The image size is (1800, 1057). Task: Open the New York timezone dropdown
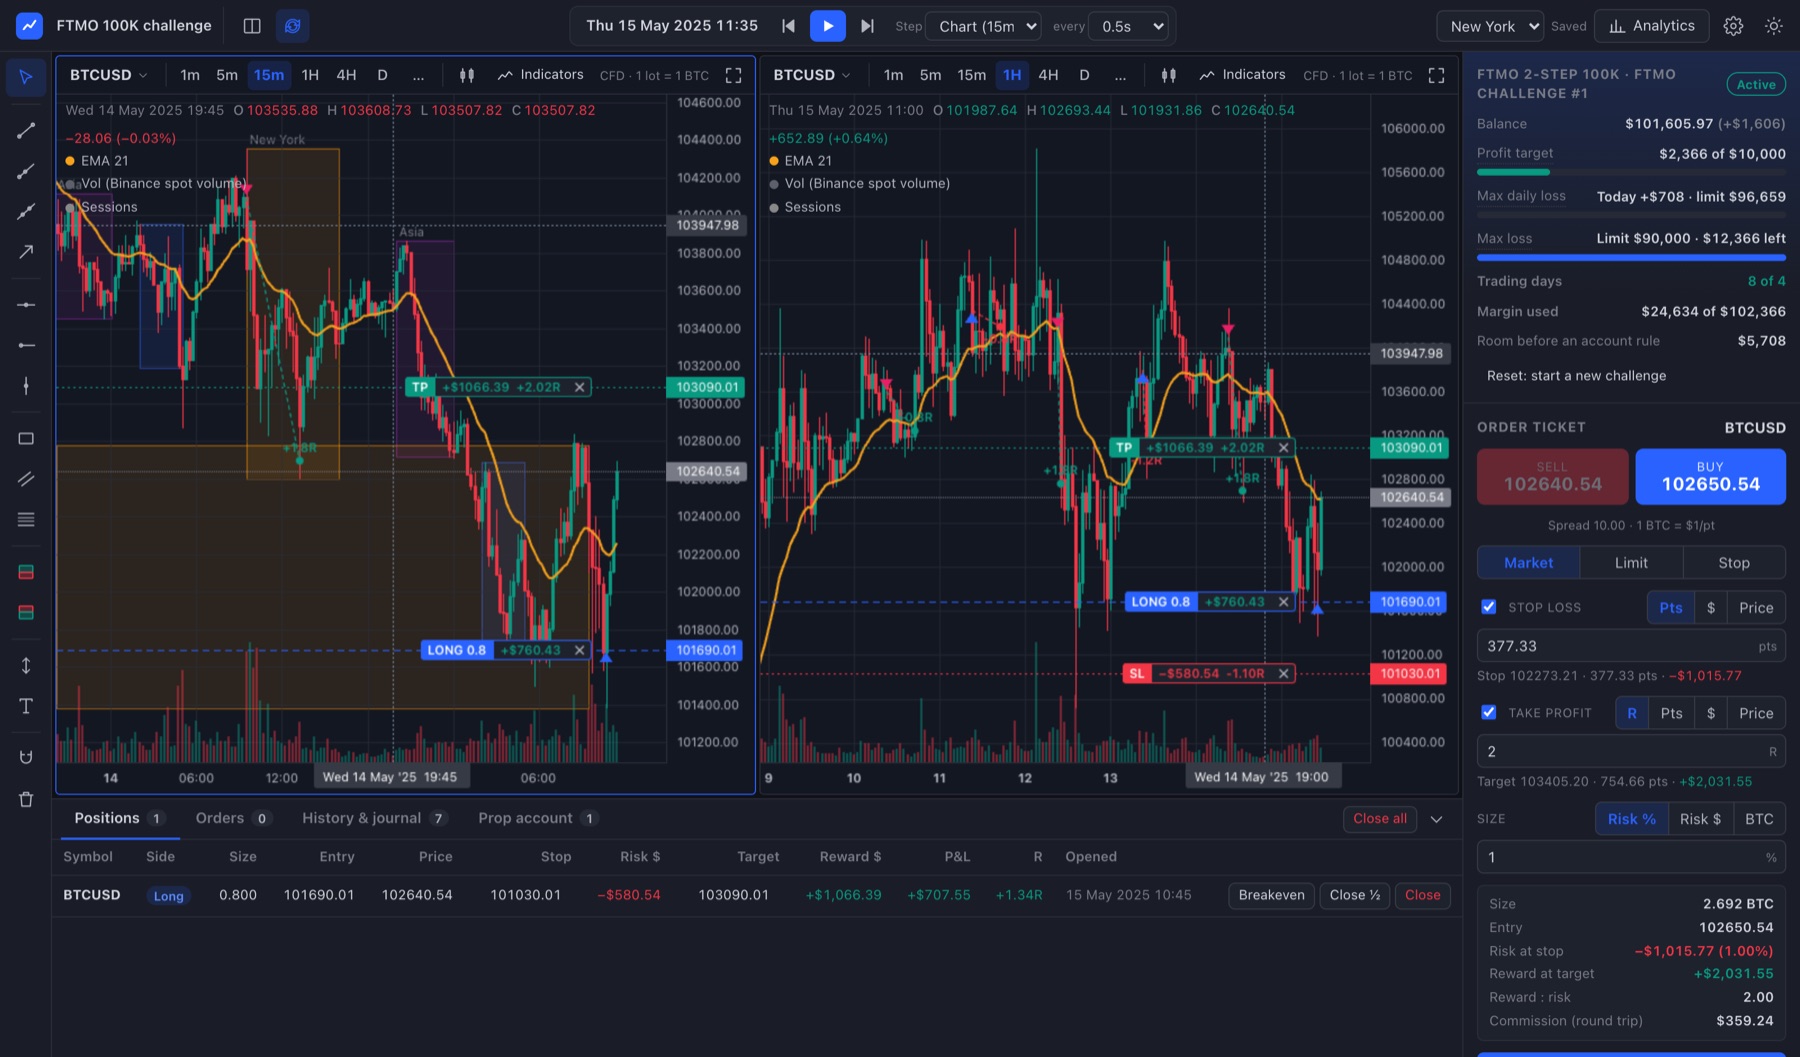click(x=1490, y=26)
